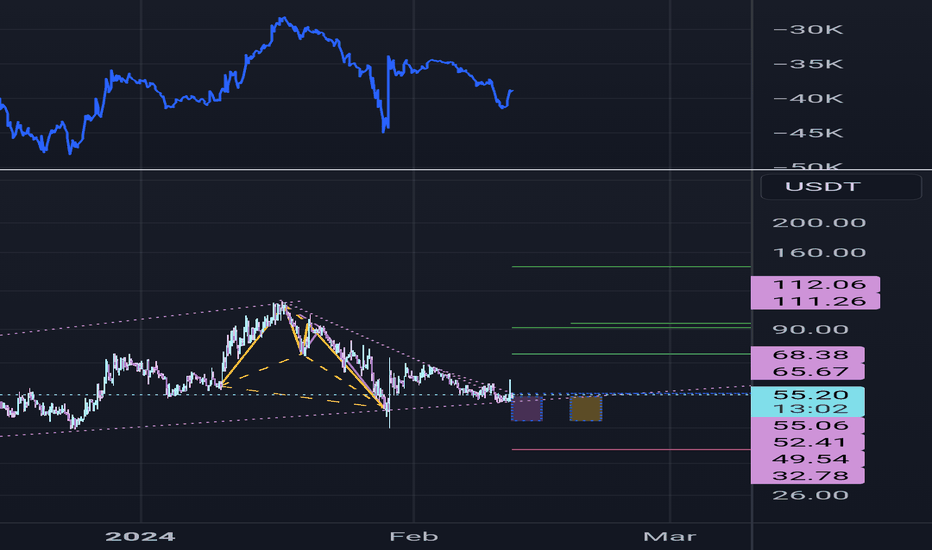Click the 52.41 price label
This screenshot has width=932, height=550.
click(808, 442)
